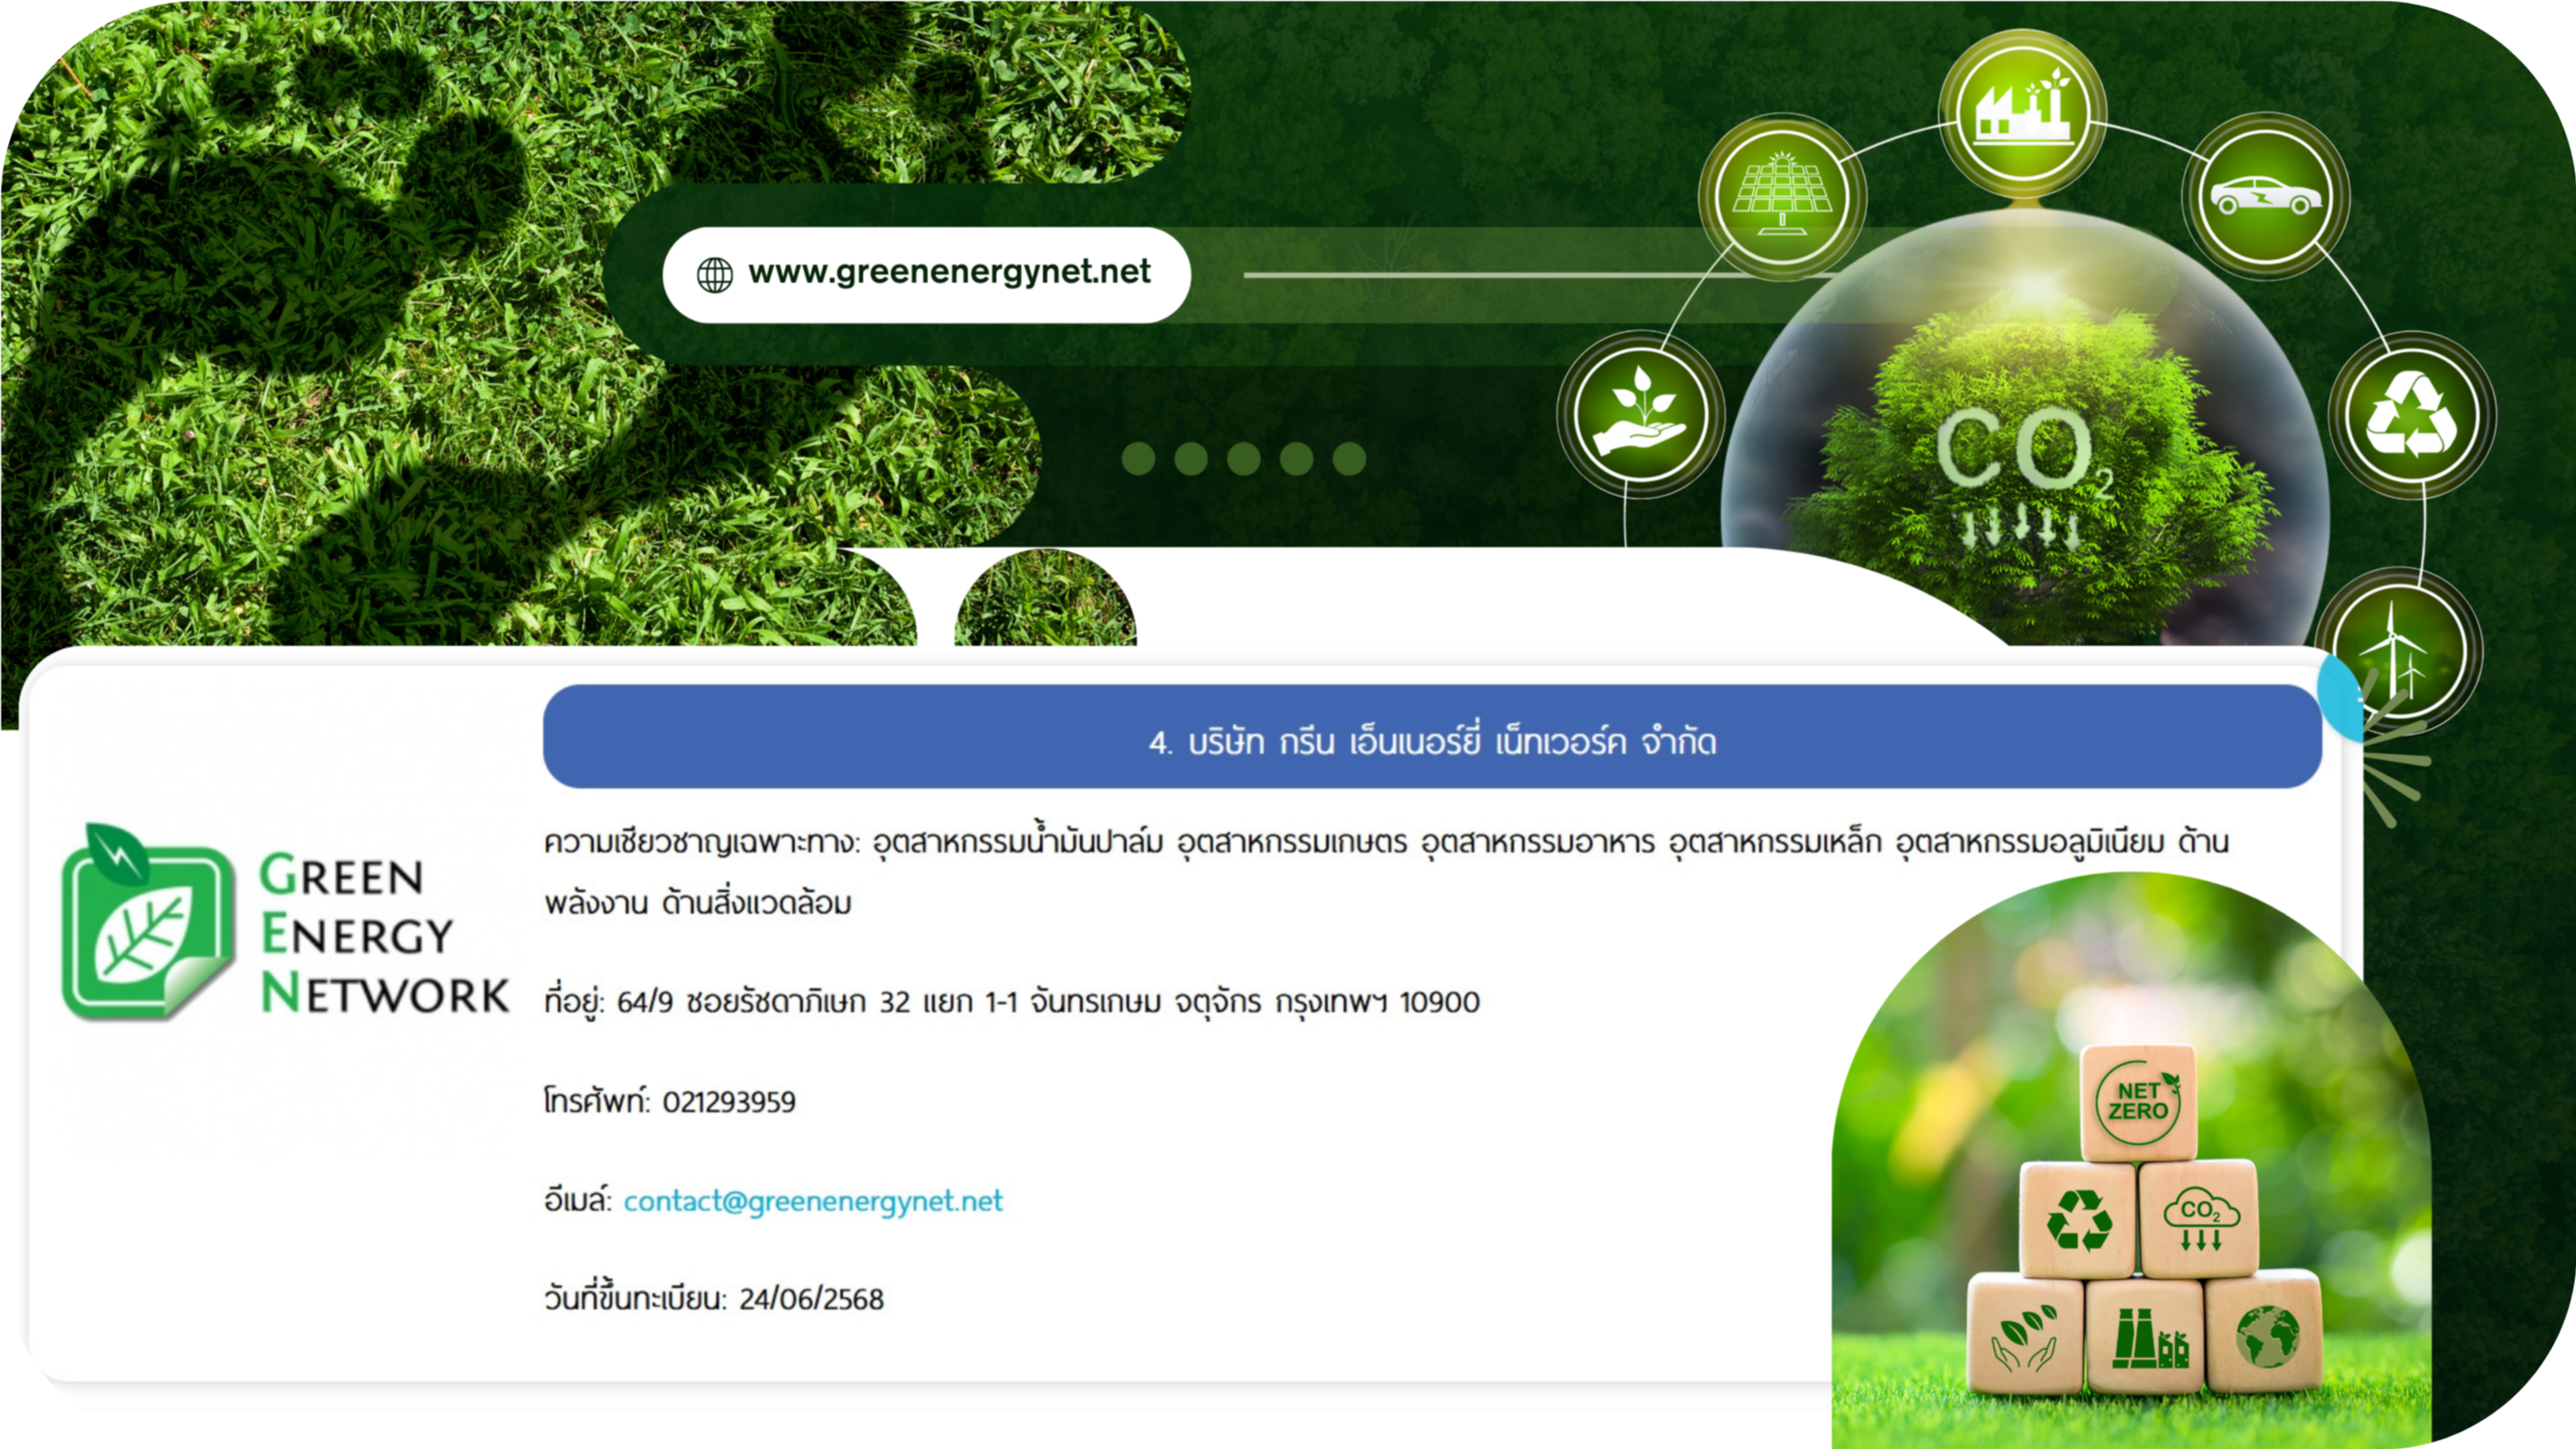This screenshot has height=1449, width=2576.
Task: Click the solar panel icon
Action: 1781,196
